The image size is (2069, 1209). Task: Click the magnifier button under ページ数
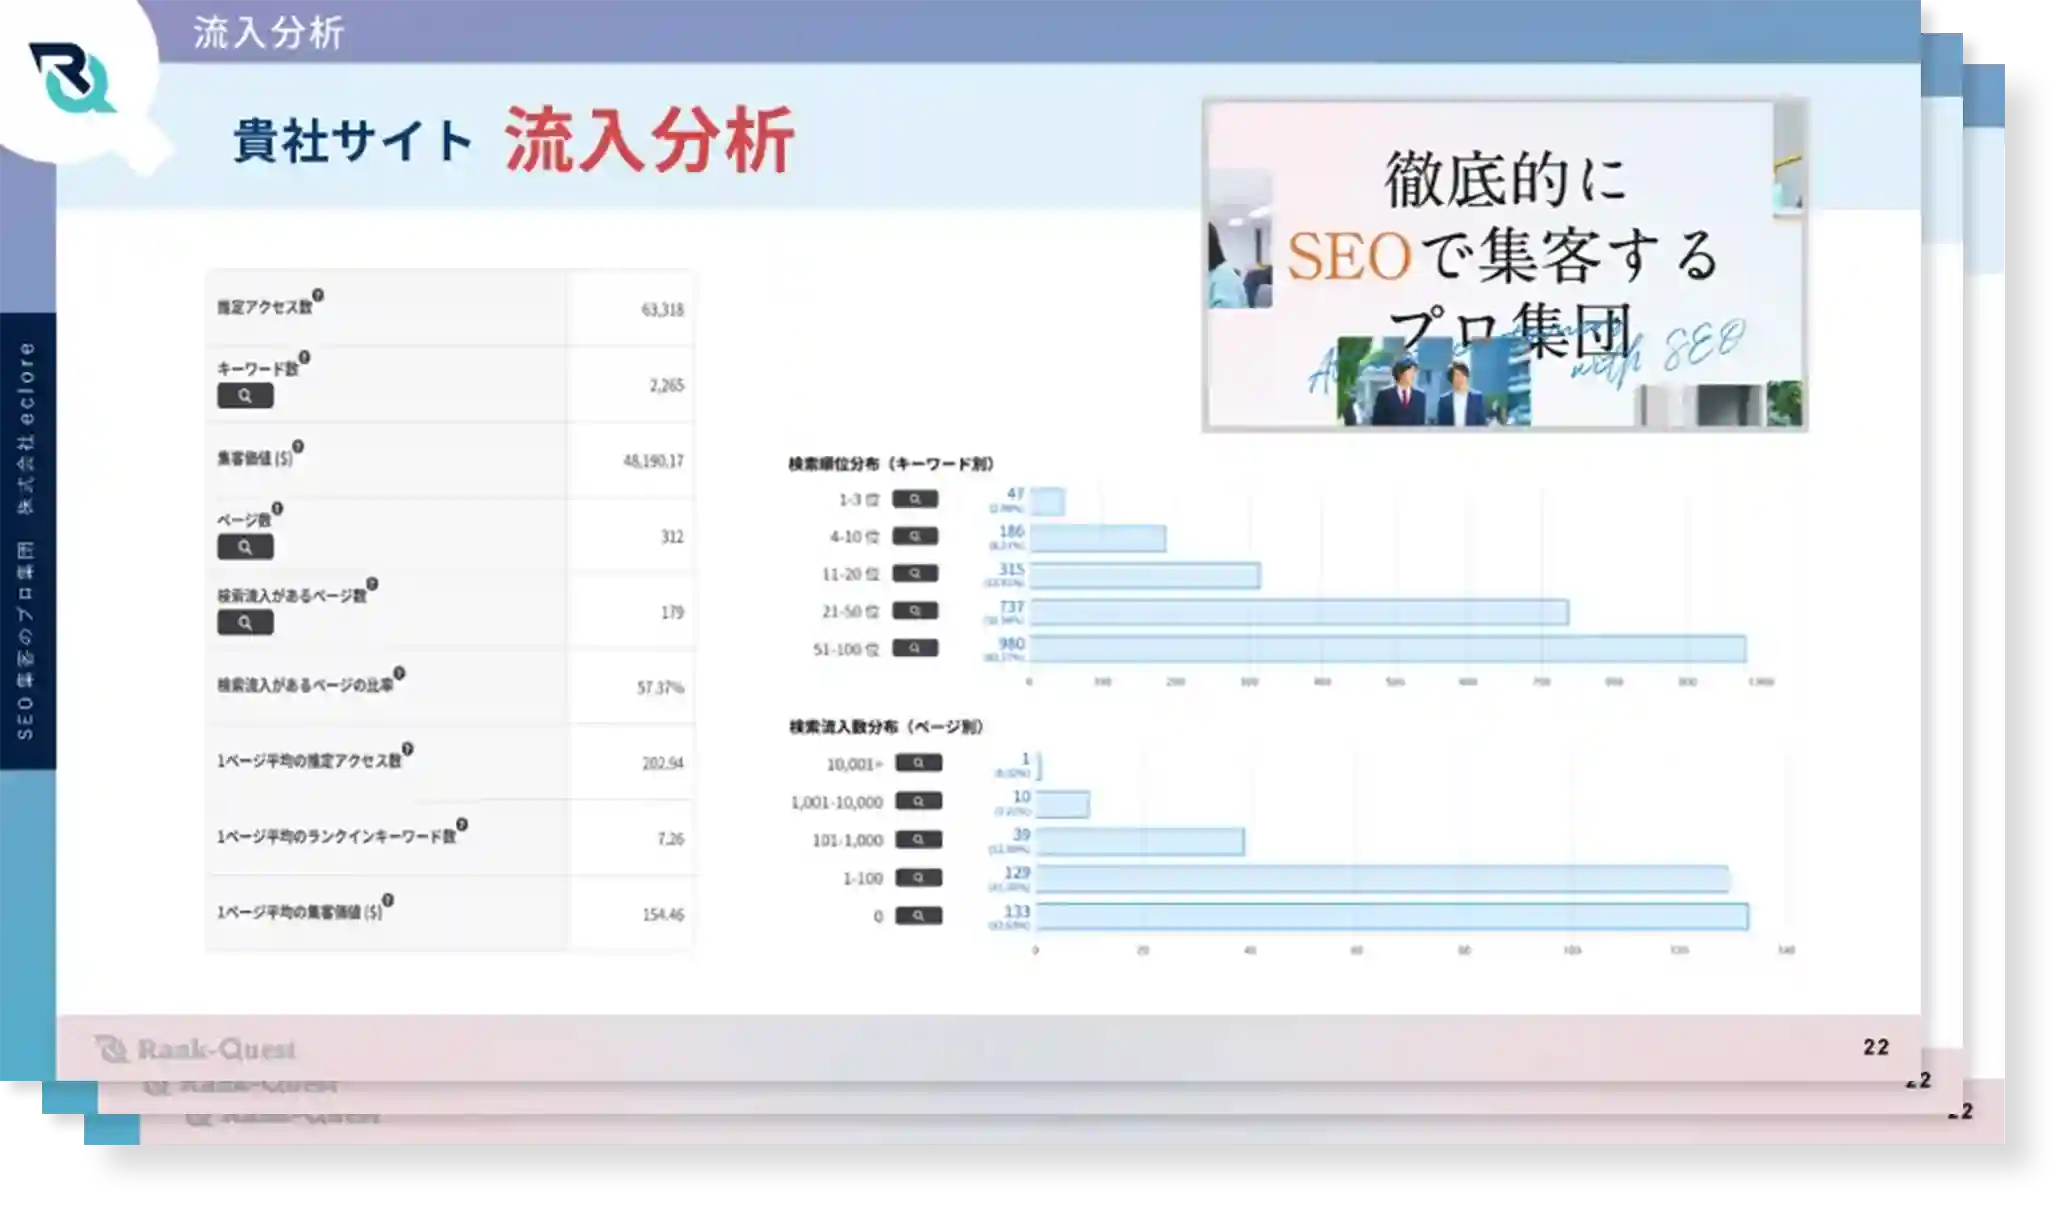[x=245, y=547]
